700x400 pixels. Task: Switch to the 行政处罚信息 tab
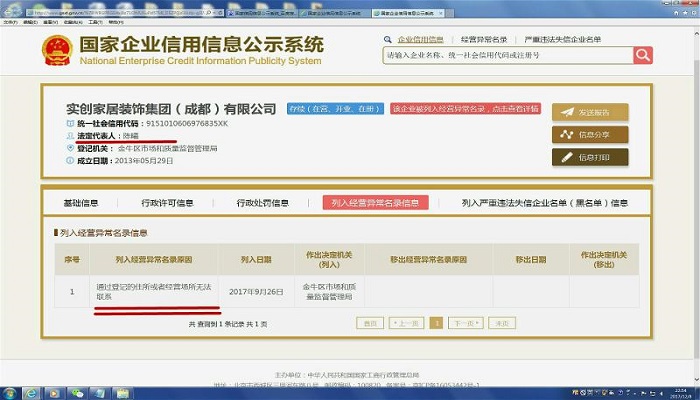coord(263,203)
